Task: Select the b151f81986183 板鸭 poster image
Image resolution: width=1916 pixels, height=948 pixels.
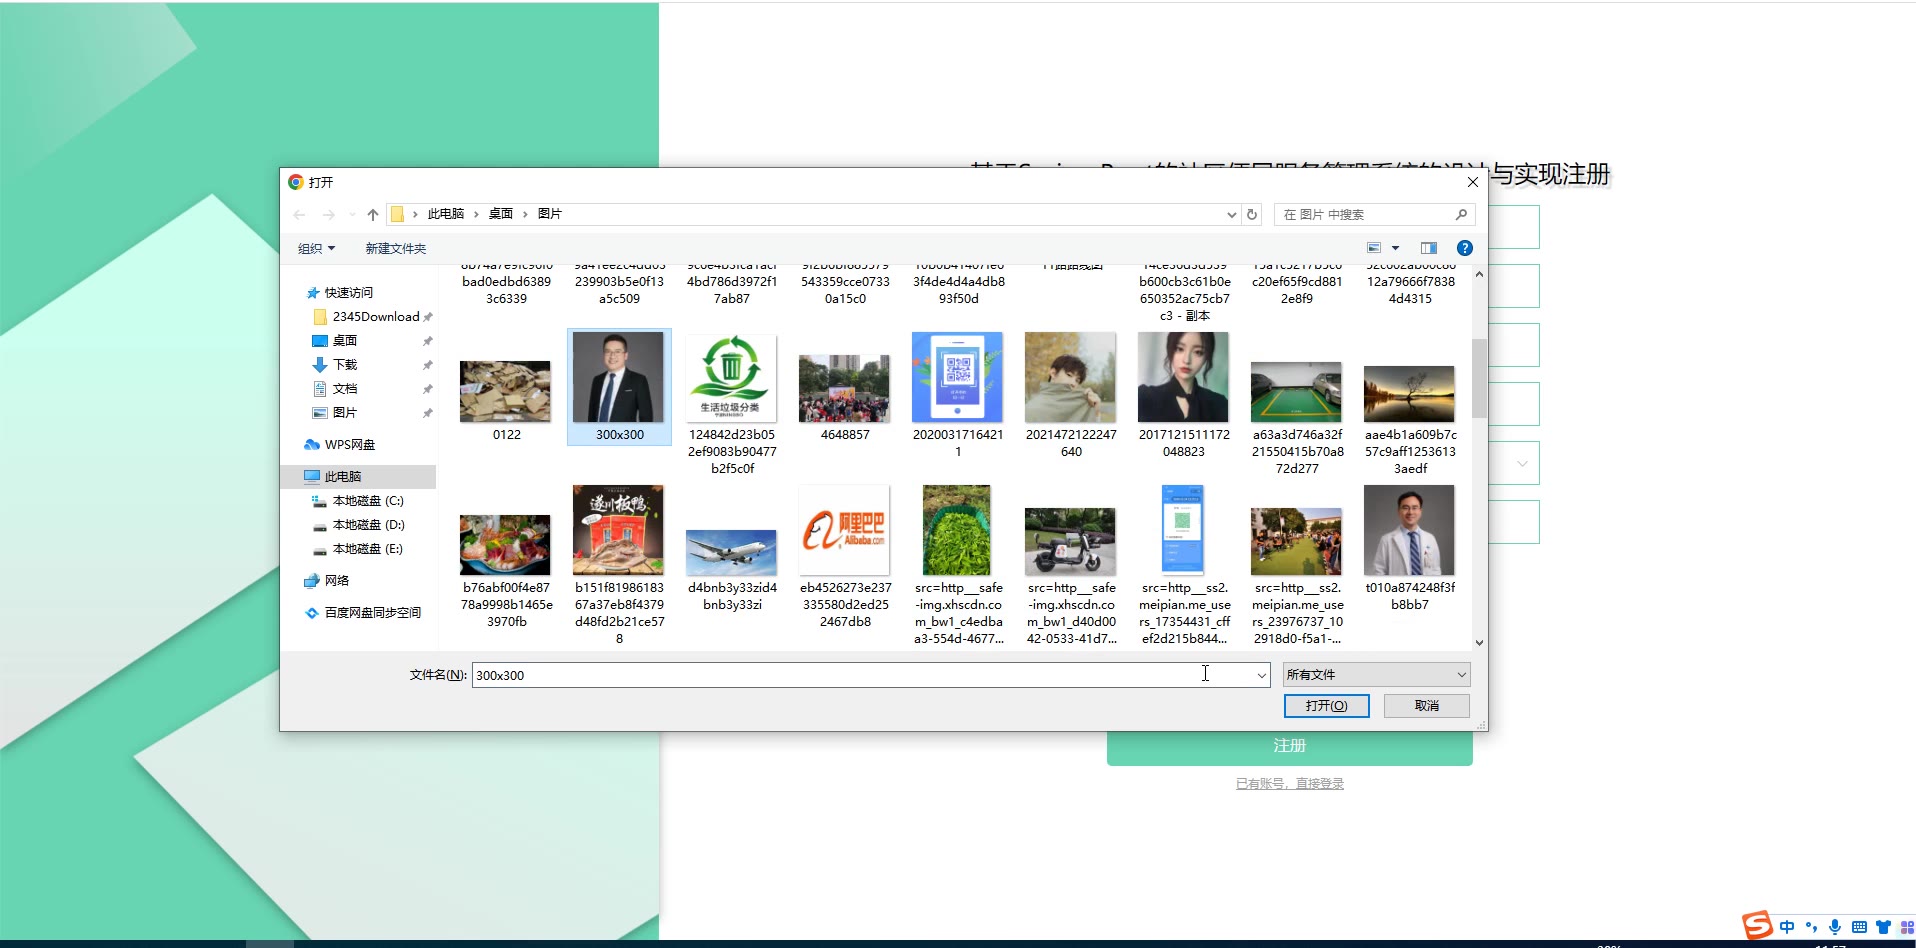Action: [x=618, y=530]
